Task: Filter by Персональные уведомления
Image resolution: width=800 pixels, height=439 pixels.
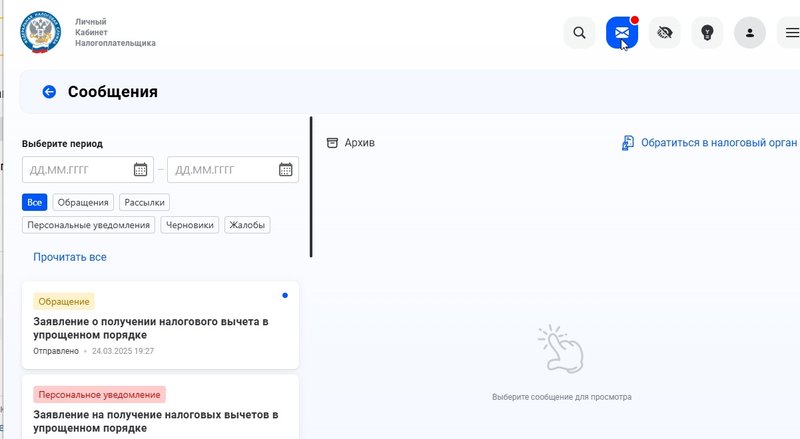Action: point(88,225)
